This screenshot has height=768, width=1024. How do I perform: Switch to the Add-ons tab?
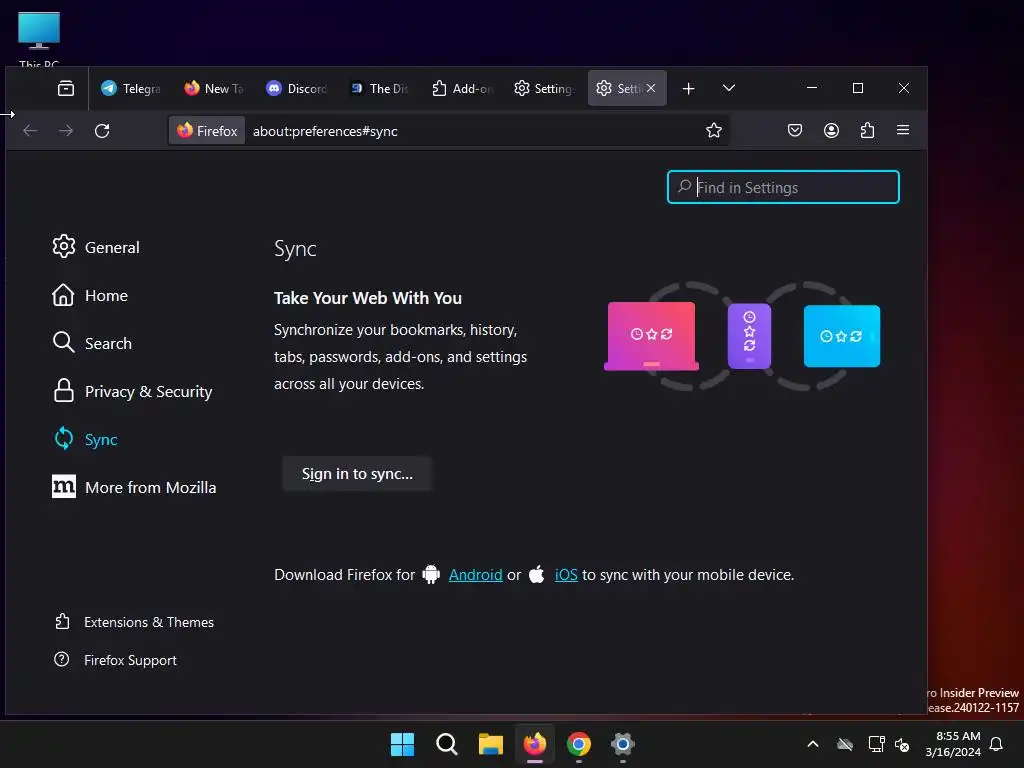pyautogui.click(x=462, y=88)
